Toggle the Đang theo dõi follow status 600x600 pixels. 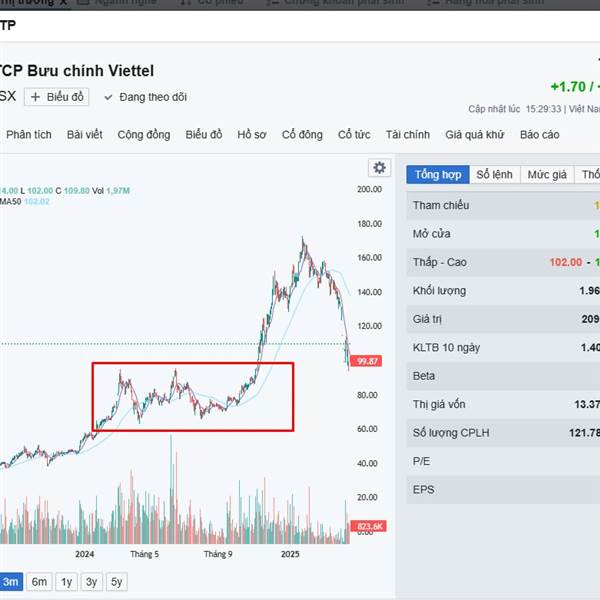pyautogui.click(x=145, y=97)
